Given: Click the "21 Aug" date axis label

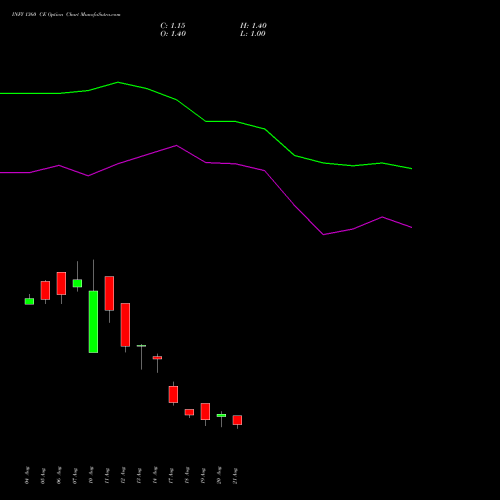Looking at the screenshot, I should pos(235,475).
